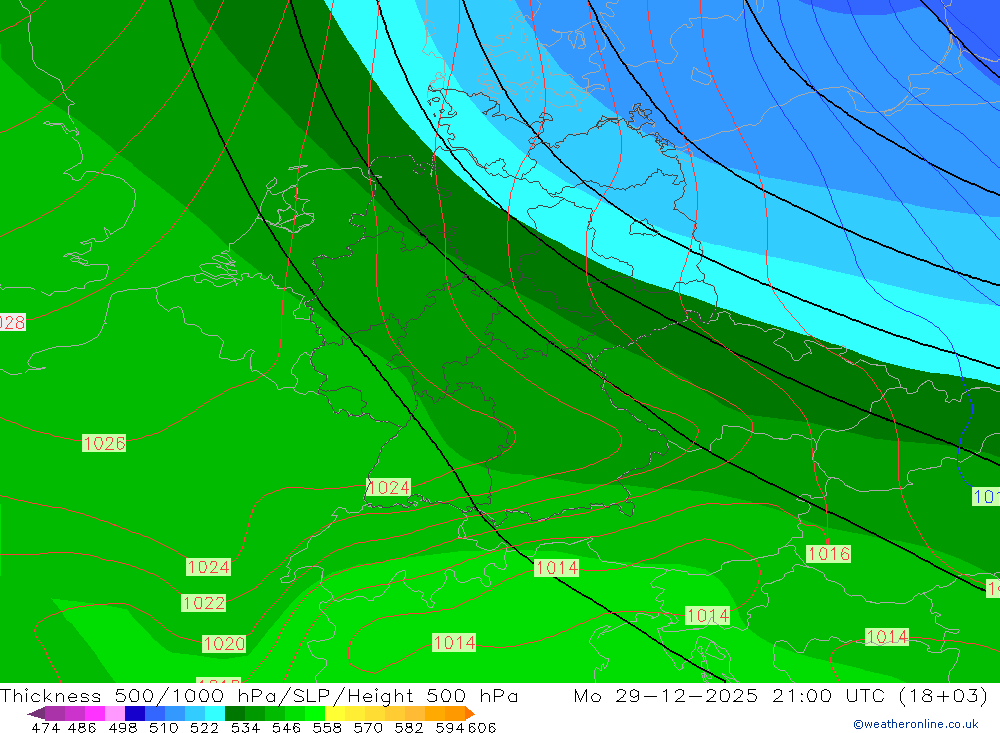The image size is (1000, 733).
Task: Pick the pale pink legend swatch above 498
Action: point(115,713)
